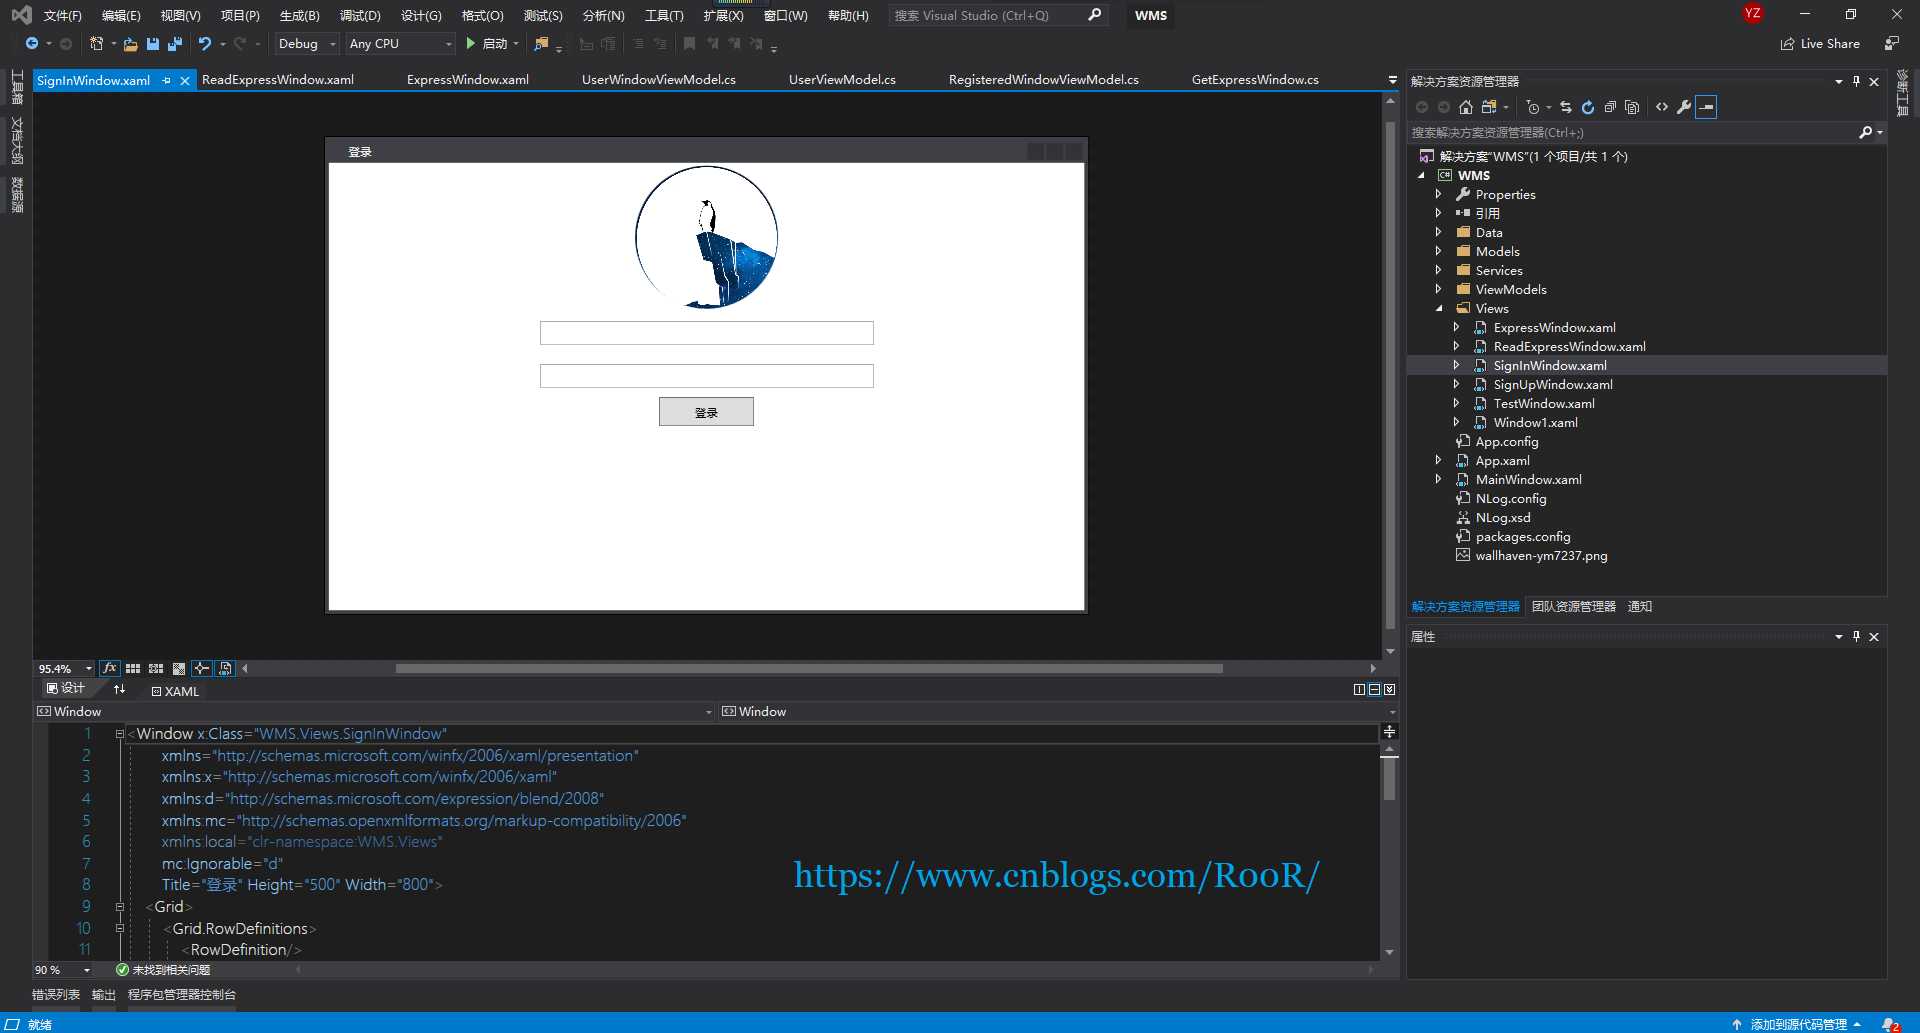Viewport: 1920px width, 1033px height.
Task: Save the current file with single-disk icon
Action: (x=153, y=44)
